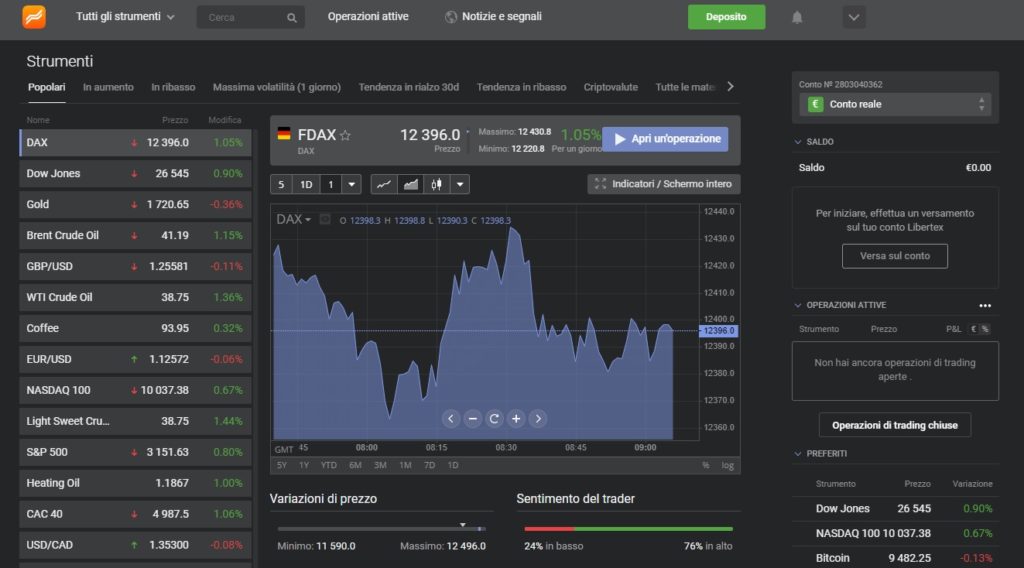Click the green Deposito button
The image size is (1024, 568).
(726, 17)
